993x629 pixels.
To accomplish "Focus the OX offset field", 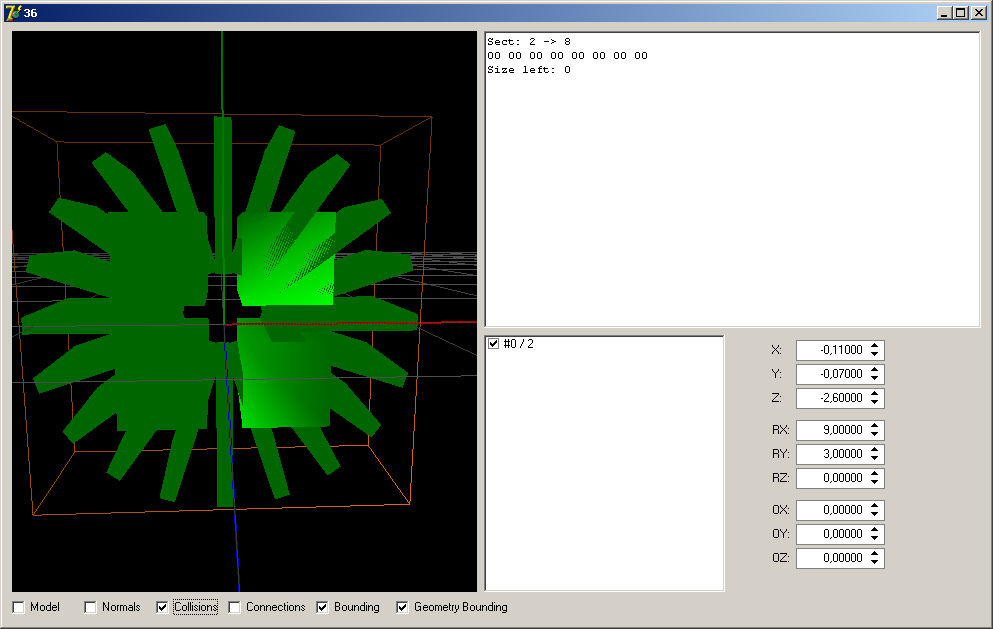I will tap(830, 510).
